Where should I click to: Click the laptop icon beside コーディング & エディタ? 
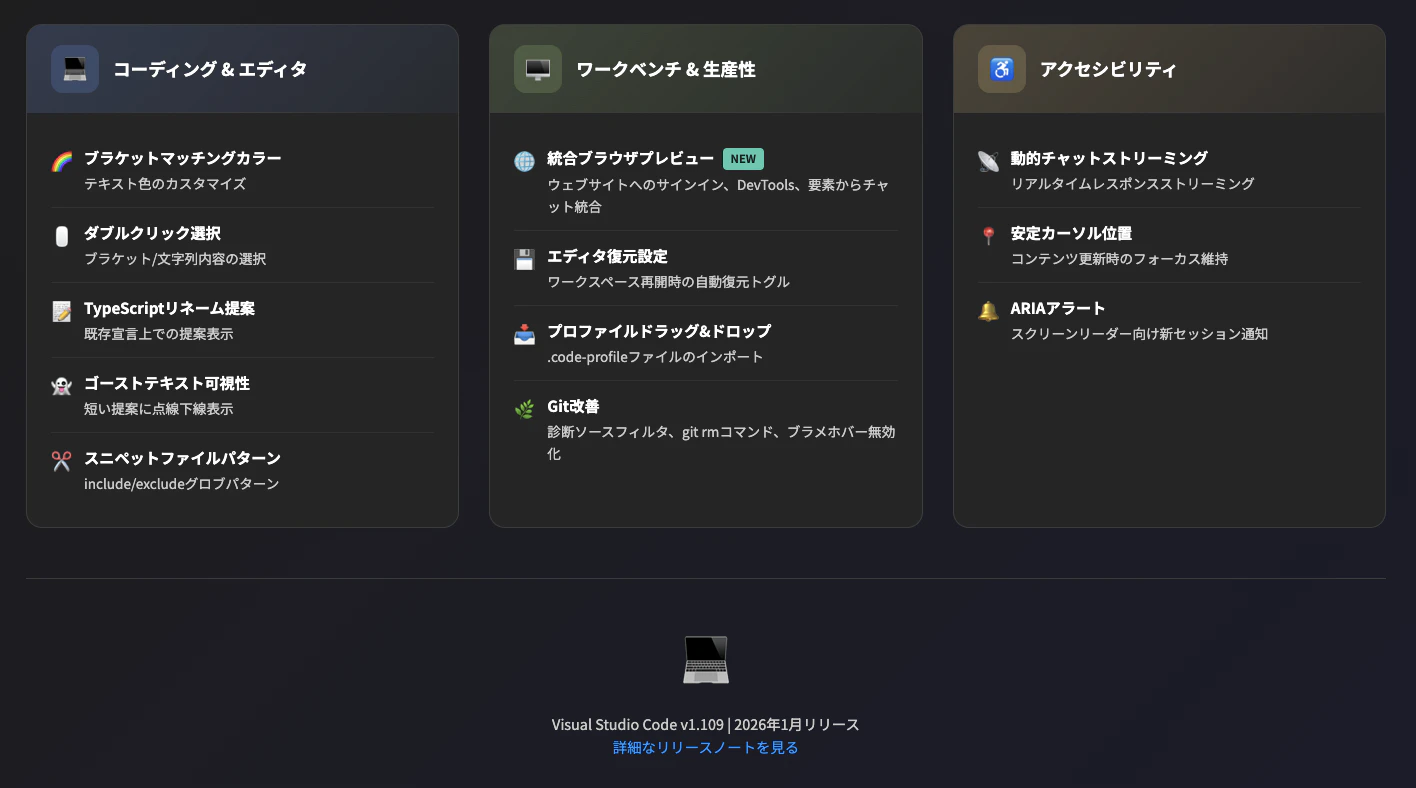[x=75, y=69]
